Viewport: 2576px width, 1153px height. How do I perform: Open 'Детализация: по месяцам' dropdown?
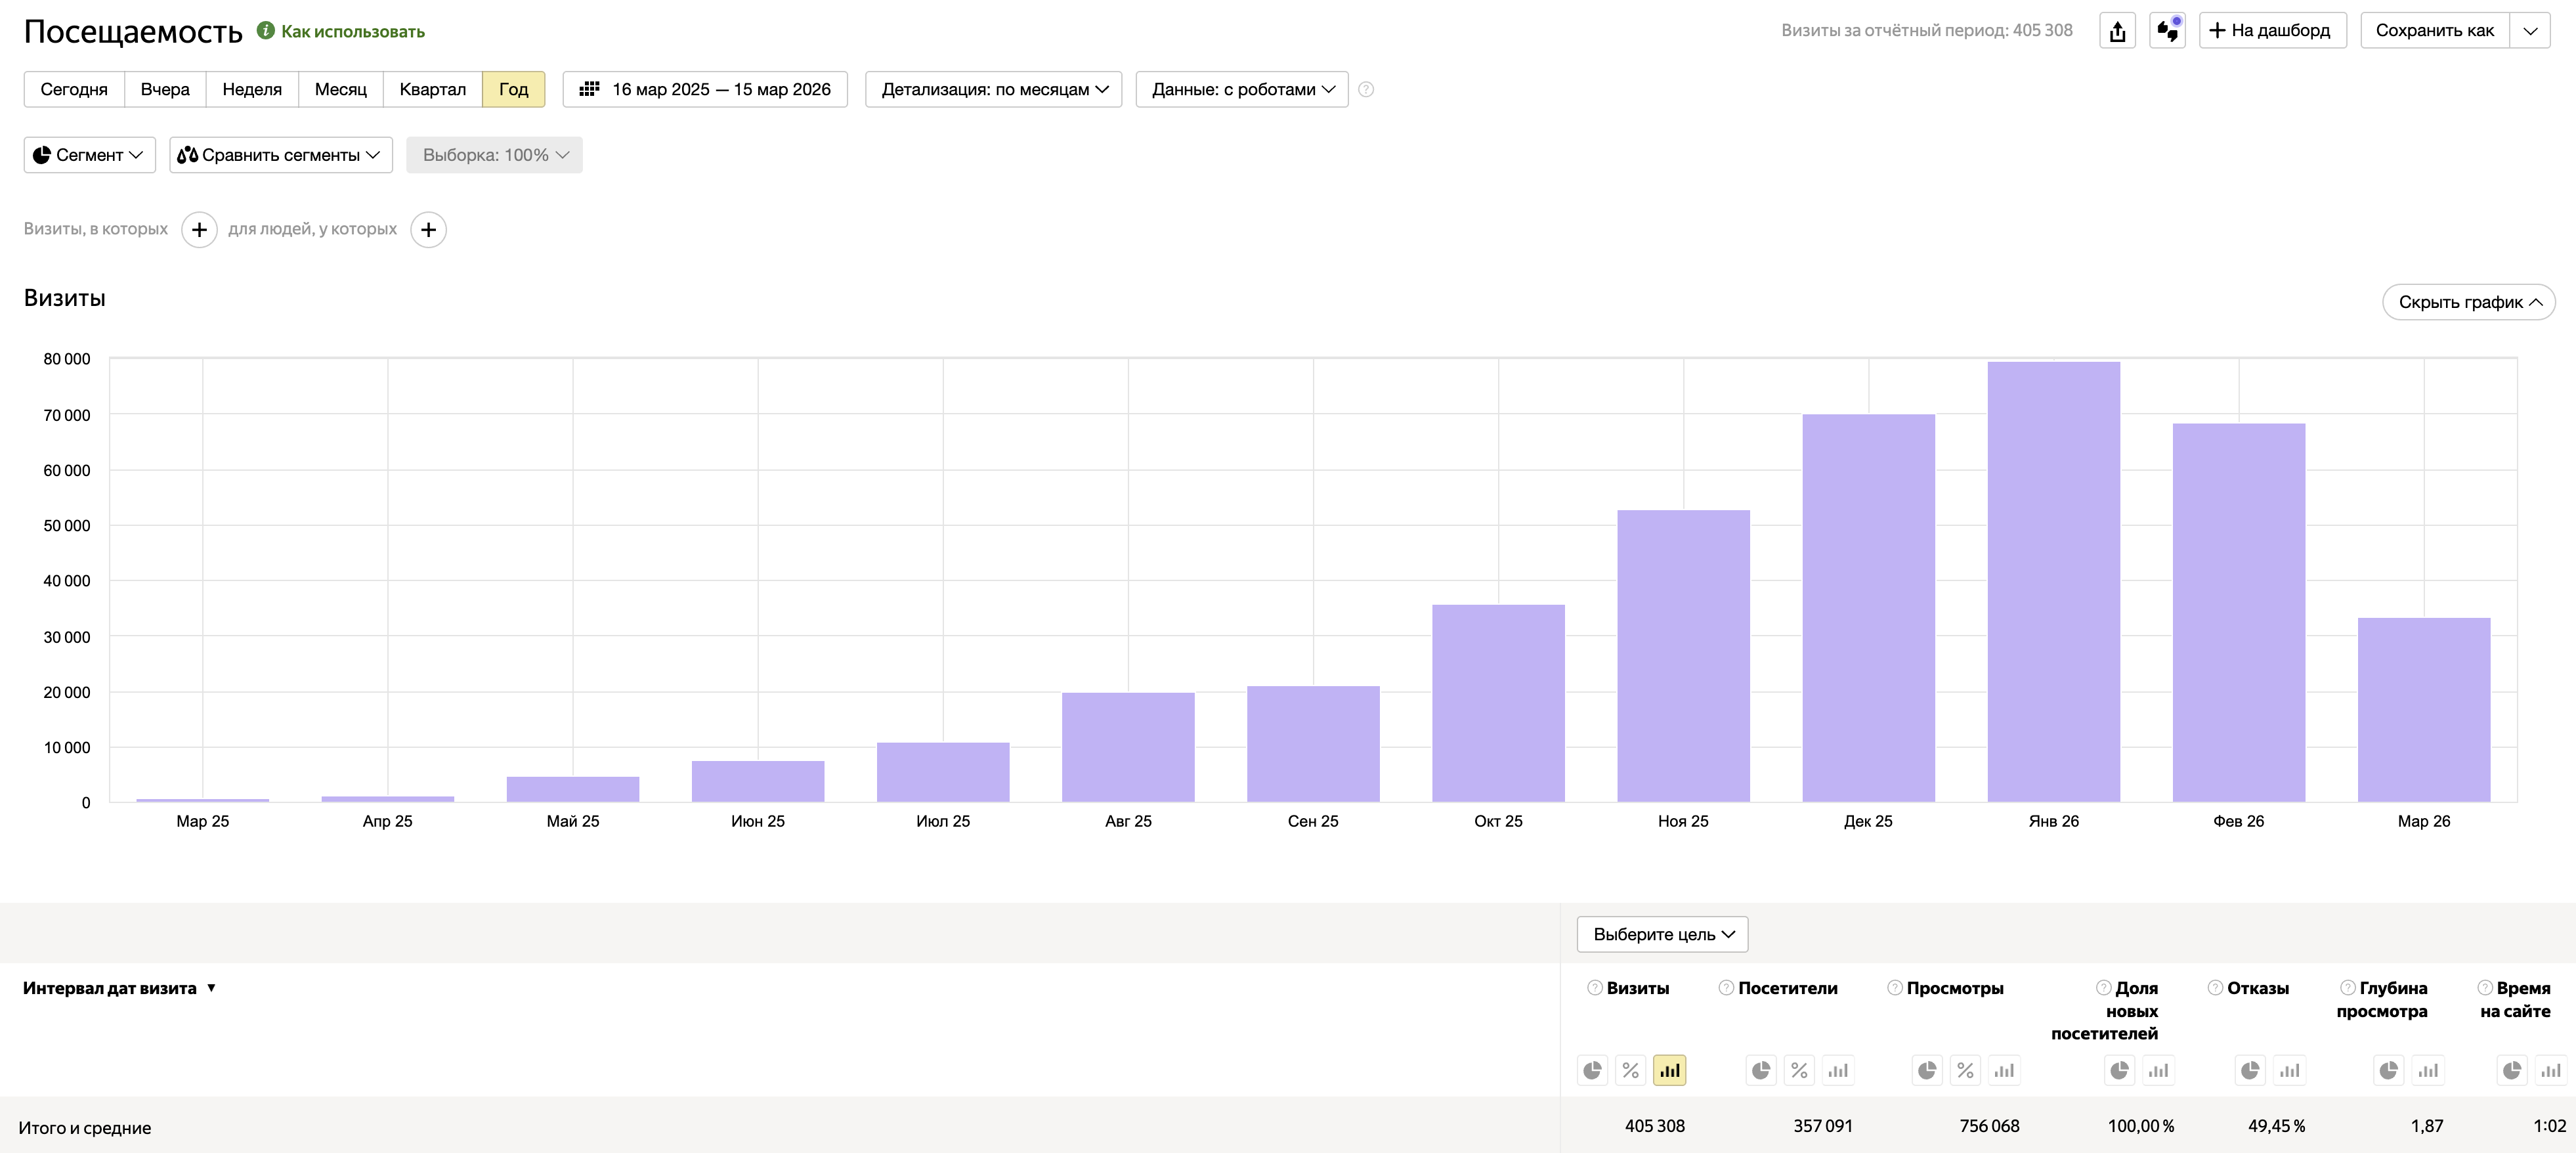993,90
